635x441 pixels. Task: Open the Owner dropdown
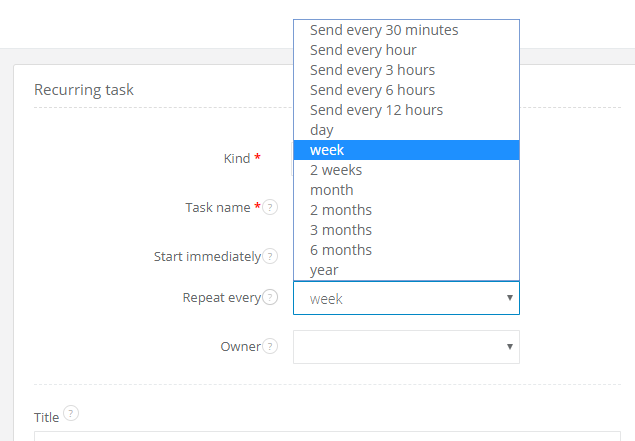coord(406,347)
